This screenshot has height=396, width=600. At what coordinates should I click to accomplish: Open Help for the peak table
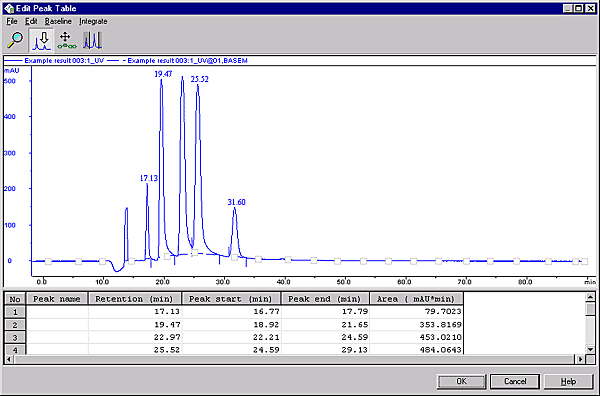[568, 381]
